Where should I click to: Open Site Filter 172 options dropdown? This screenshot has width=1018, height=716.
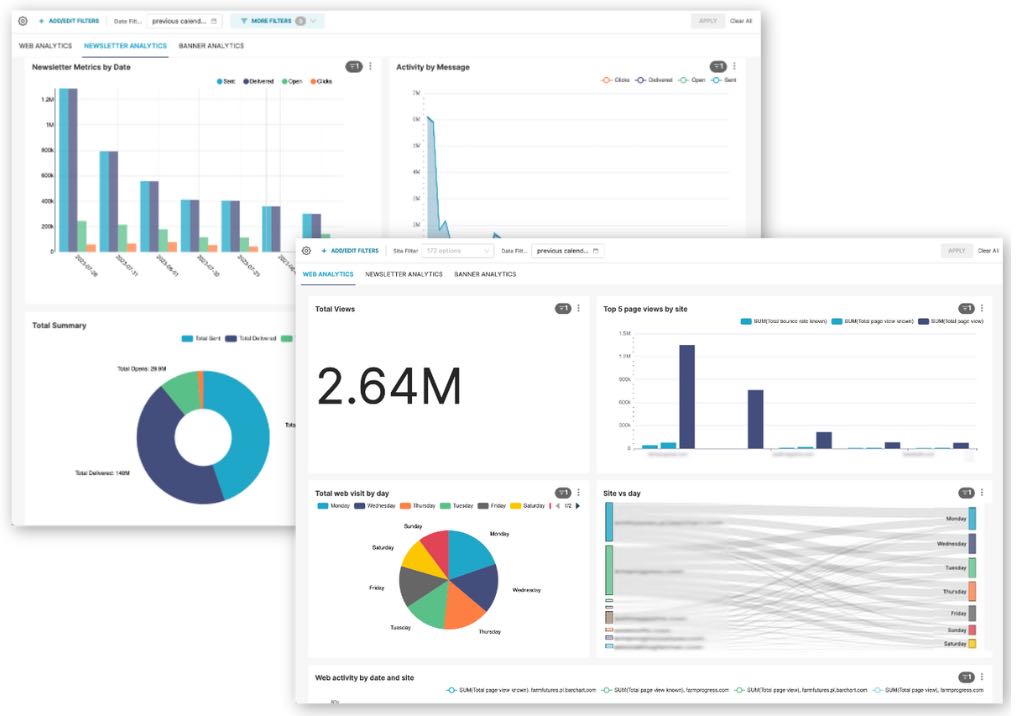click(458, 251)
